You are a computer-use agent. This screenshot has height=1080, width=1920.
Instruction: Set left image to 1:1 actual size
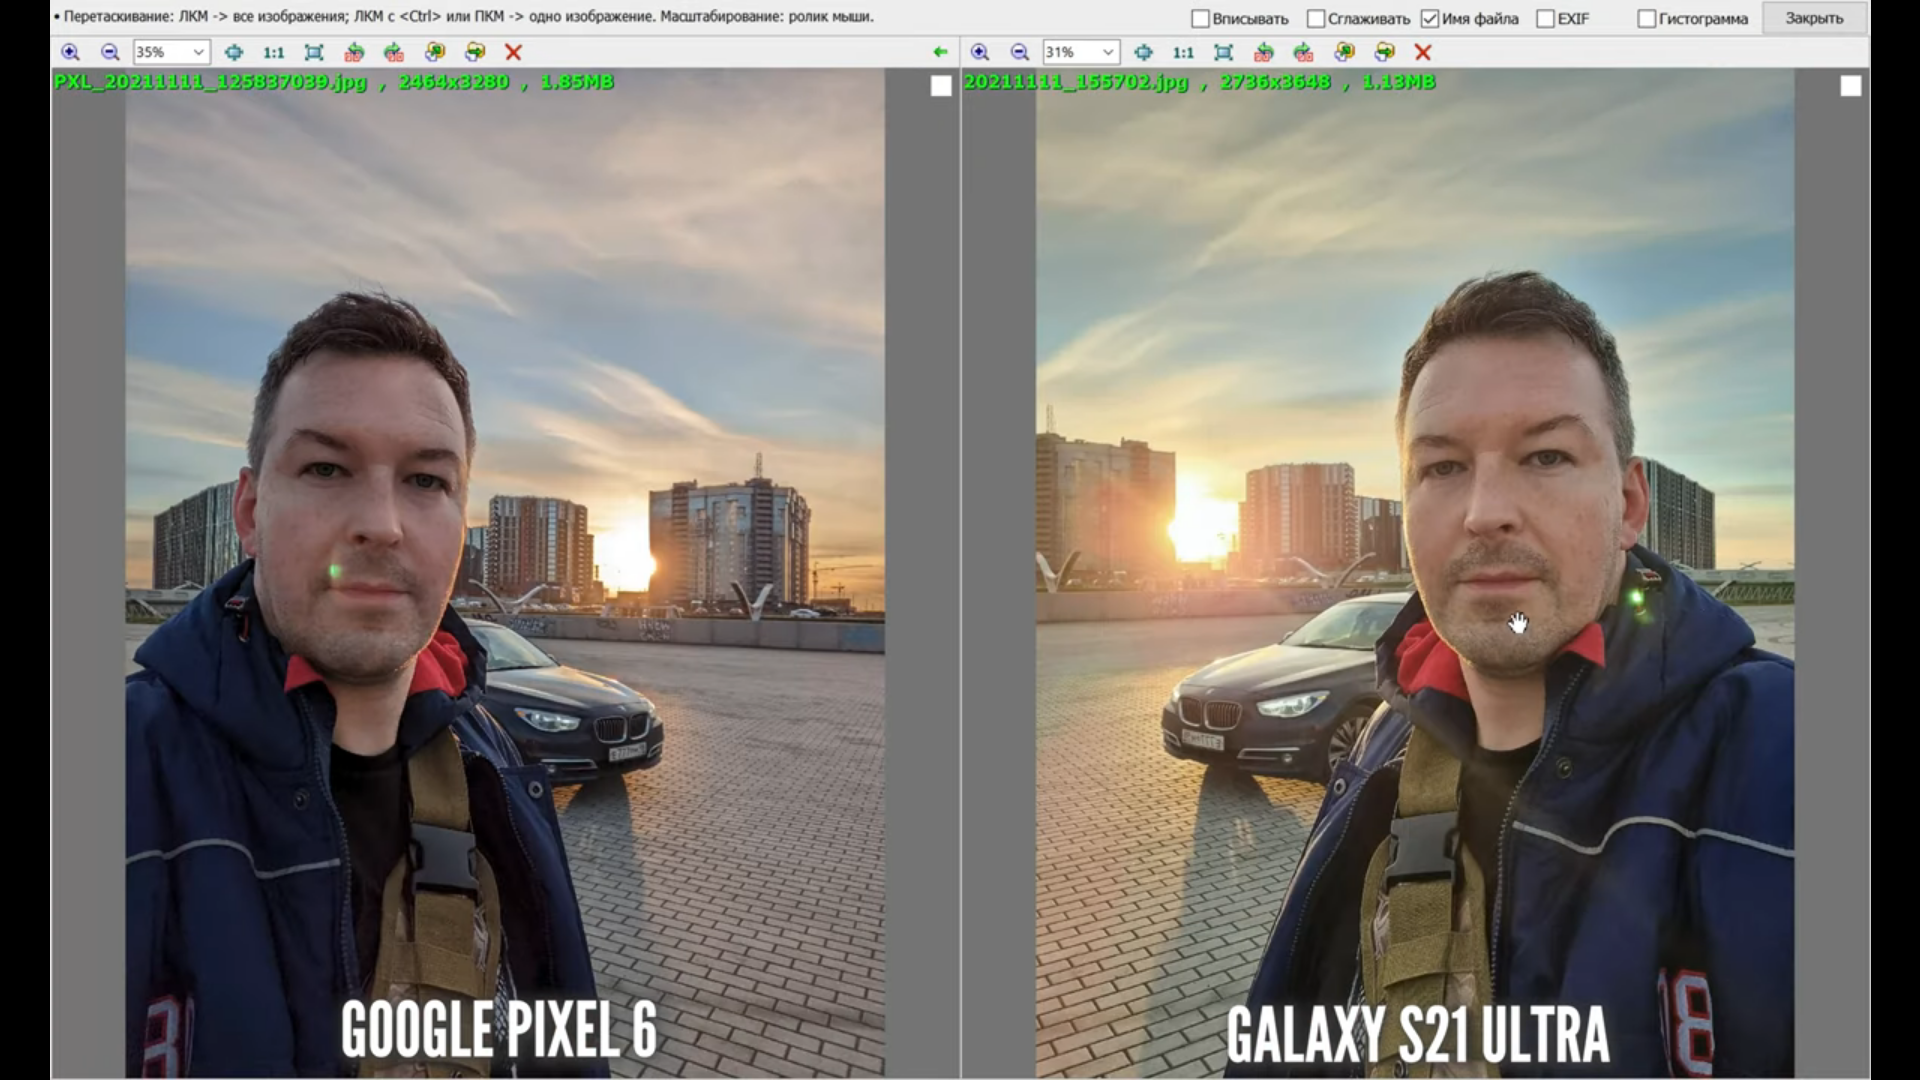273,52
